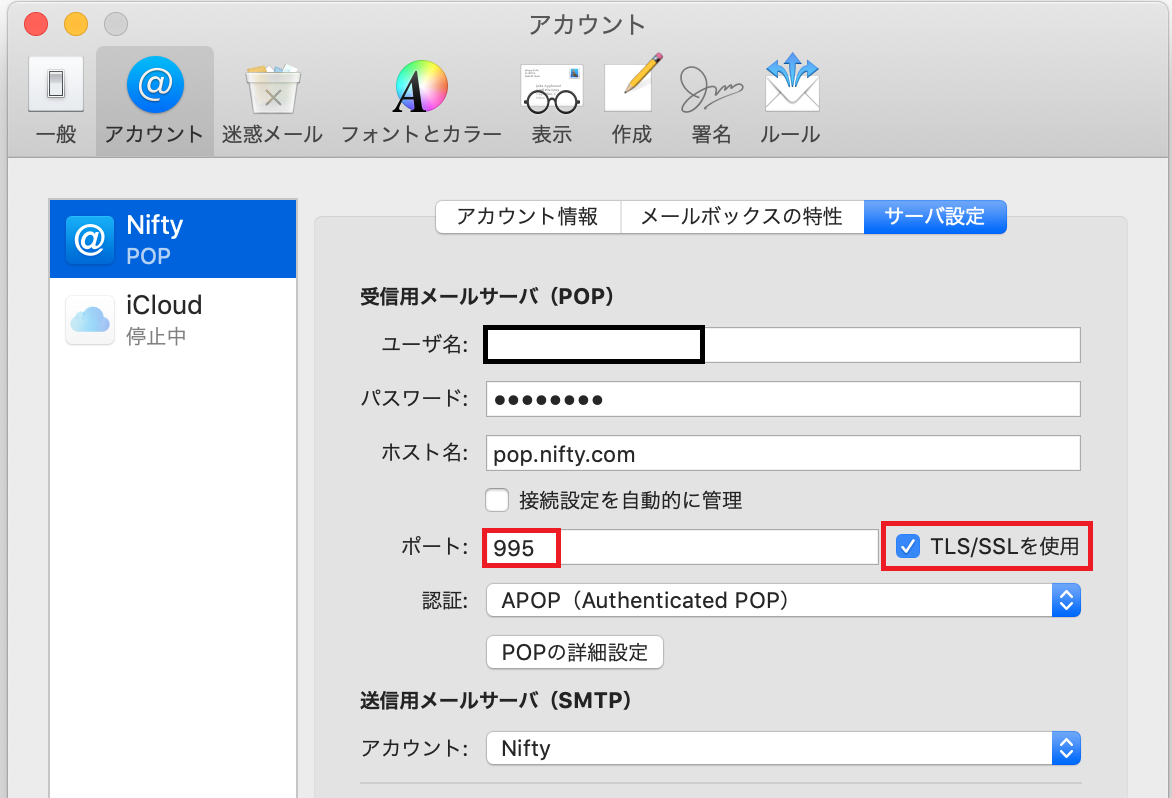Image resolution: width=1172 pixels, height=798 pixels.
Task: Switch to Viewing (表示) preferences
Action: tap(551, 100)
